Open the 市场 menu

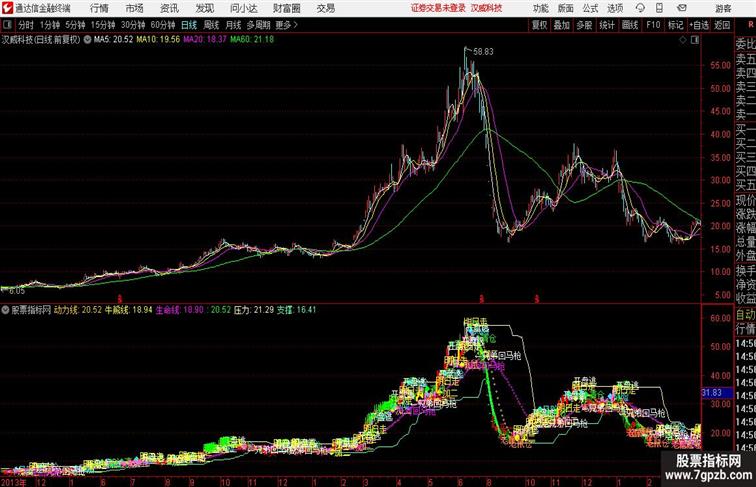point(135,8)
